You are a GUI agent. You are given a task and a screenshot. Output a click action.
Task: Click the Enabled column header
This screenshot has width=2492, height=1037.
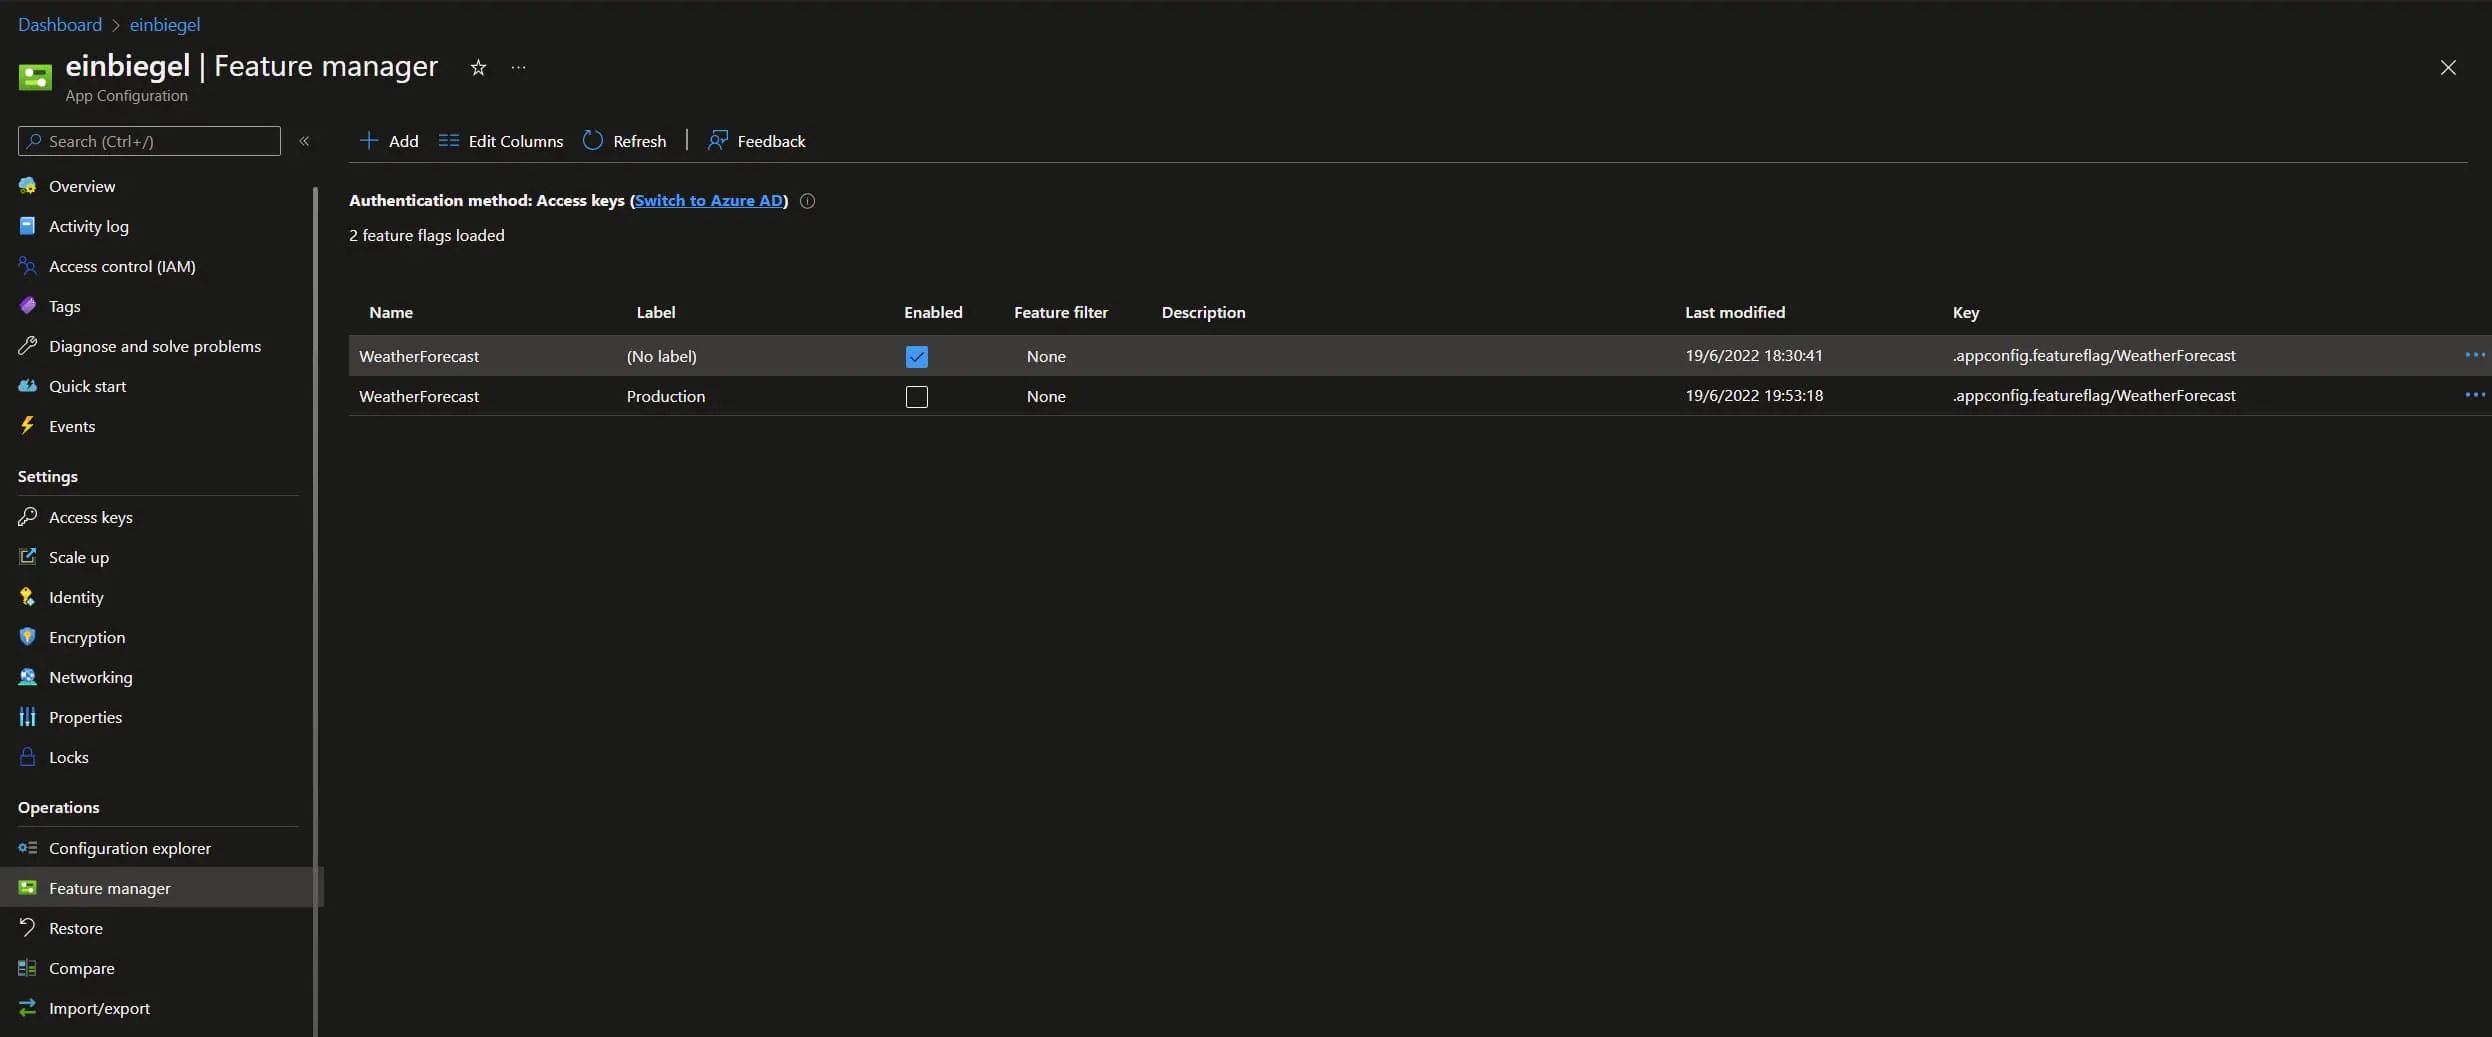coord(933,312)
